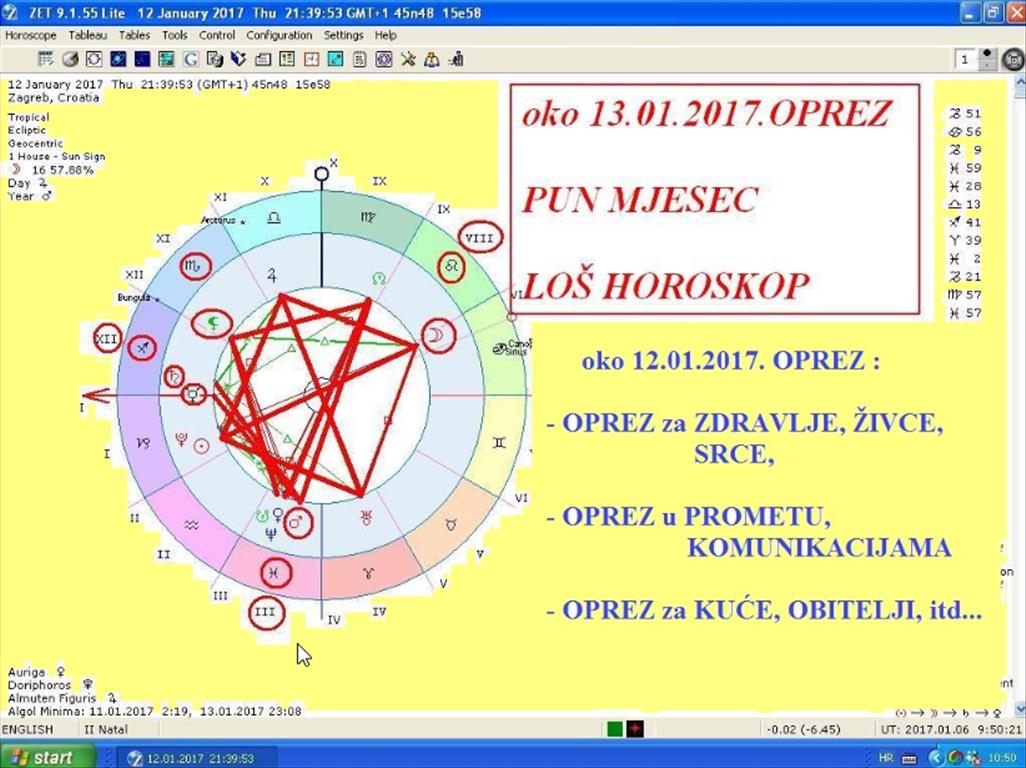Click the G icon in the toolbar
The height and width of the screenshot is (768, 1026).
190,59
